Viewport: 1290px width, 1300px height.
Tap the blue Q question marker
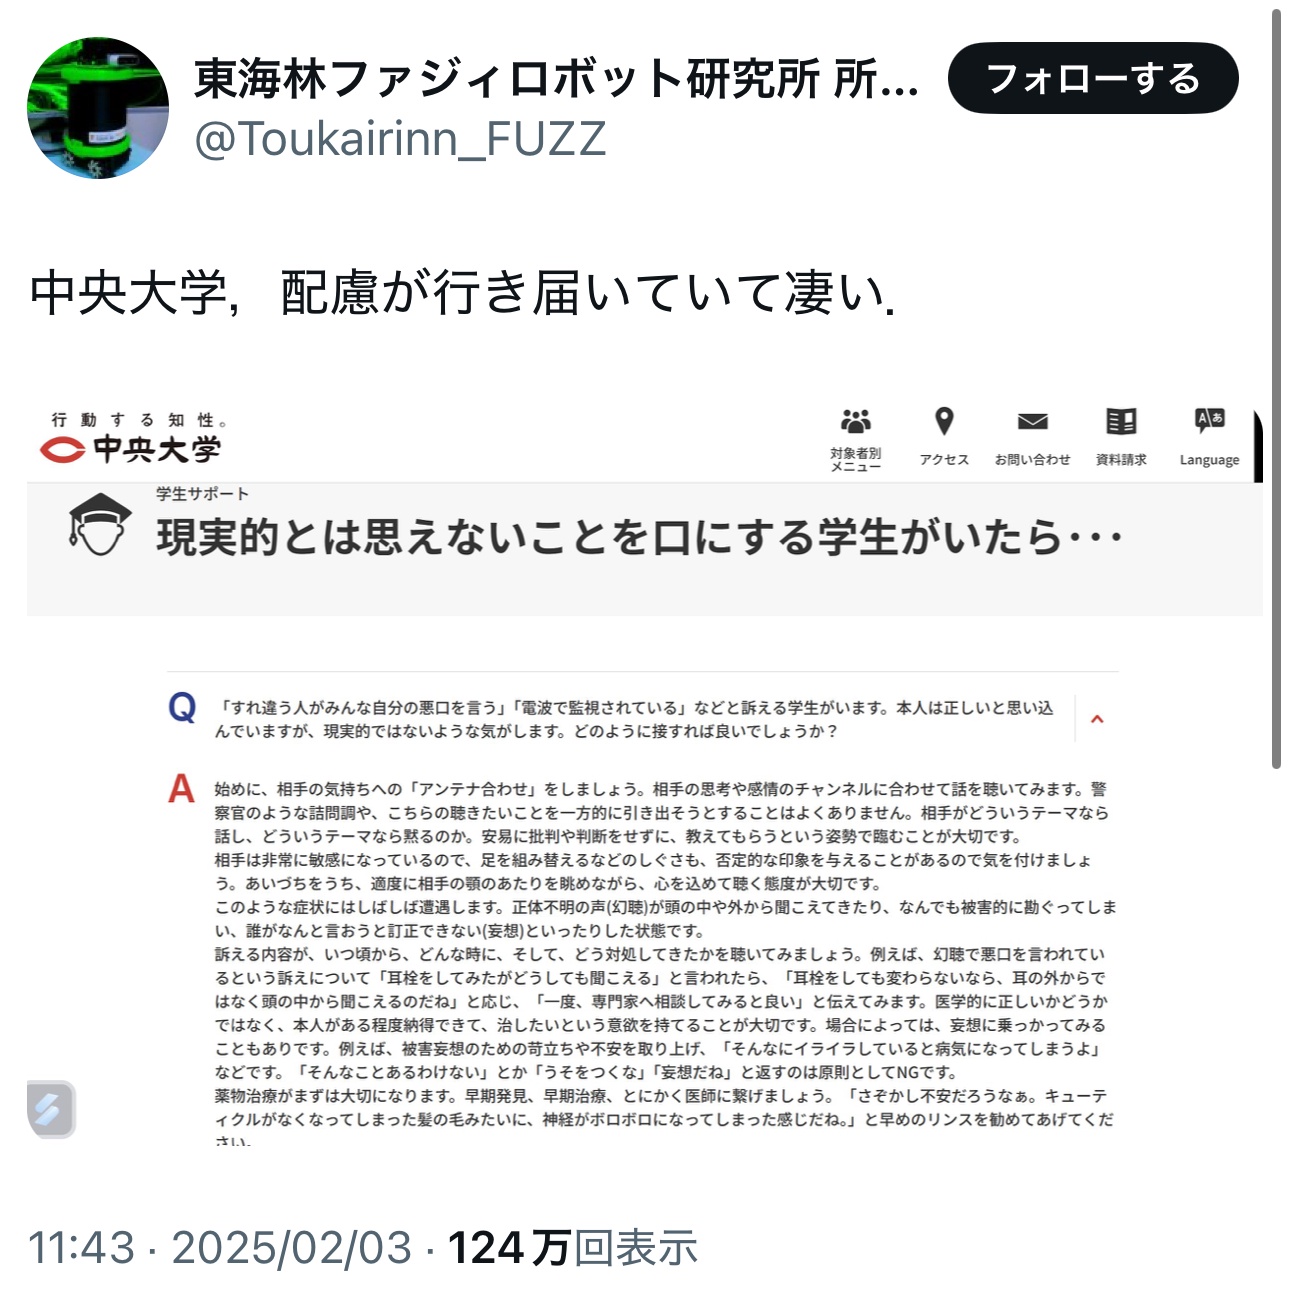click(182, 709)
